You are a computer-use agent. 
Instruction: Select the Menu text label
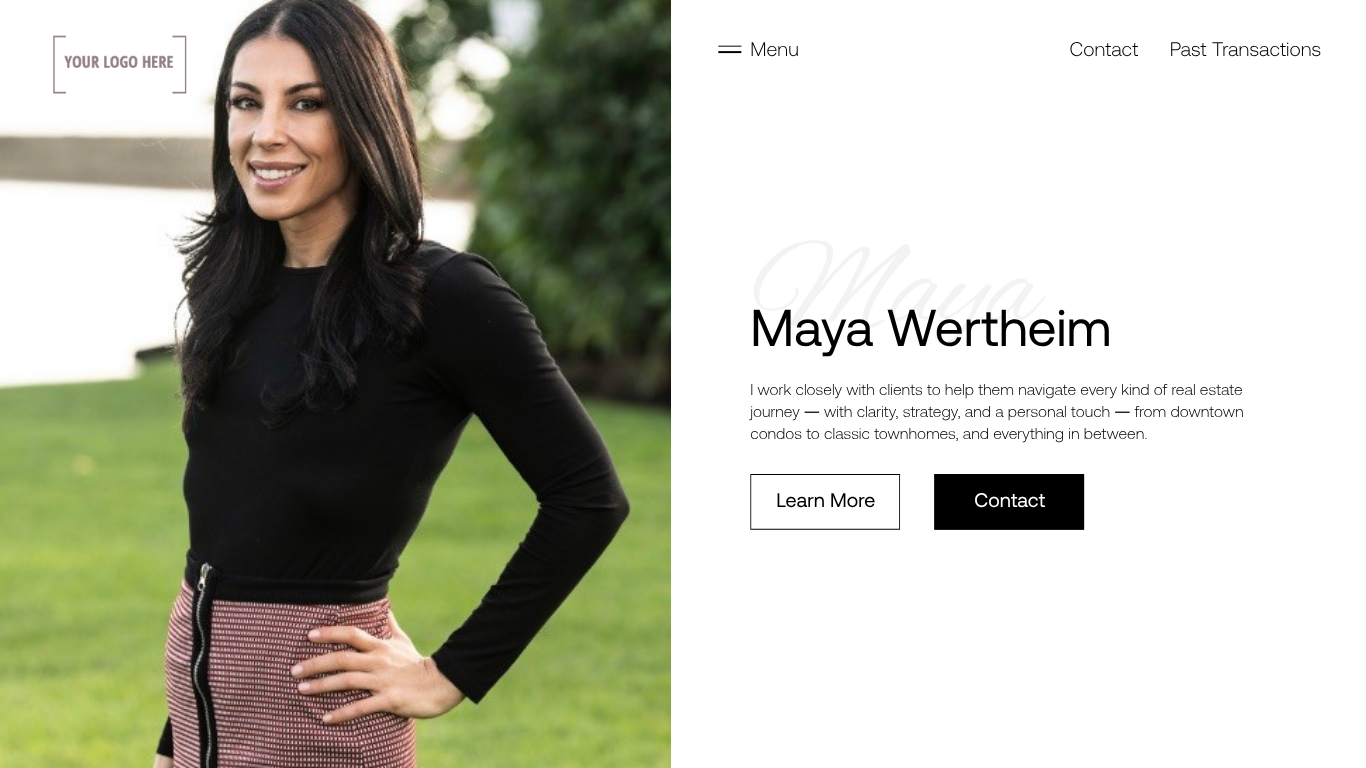coord(774,49)
